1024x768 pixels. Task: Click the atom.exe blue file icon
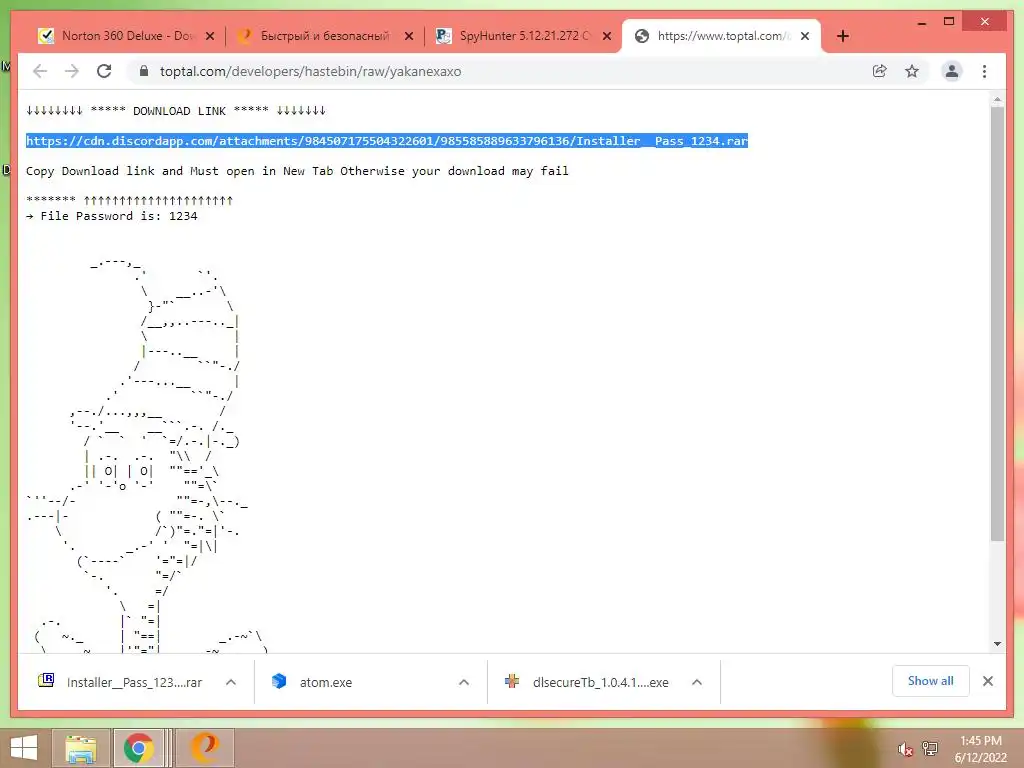pos(279,681)
